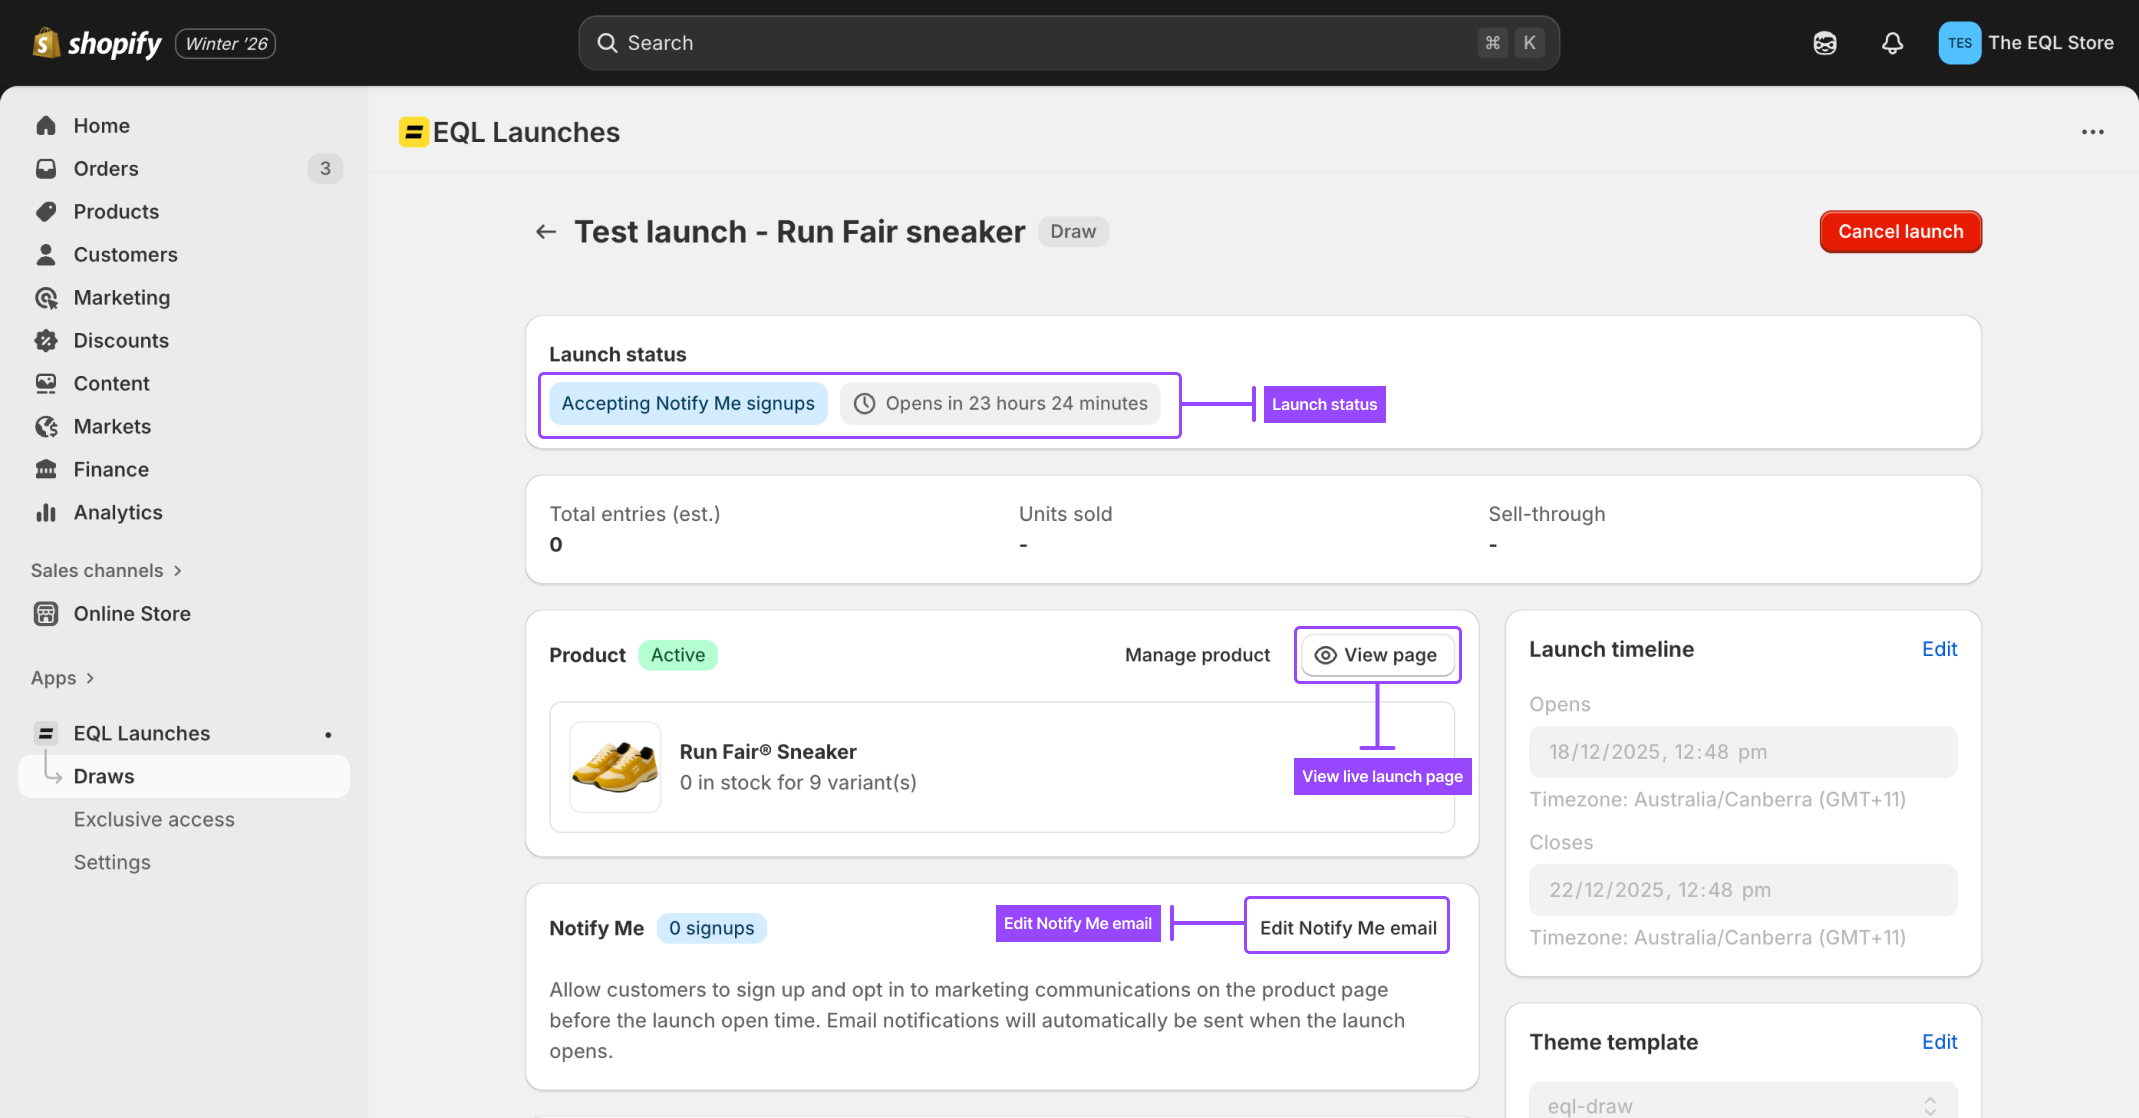This screenshot has width=2139, height=1118.
Task: Click the TES store avatar
Action: tap(1959, 43)
